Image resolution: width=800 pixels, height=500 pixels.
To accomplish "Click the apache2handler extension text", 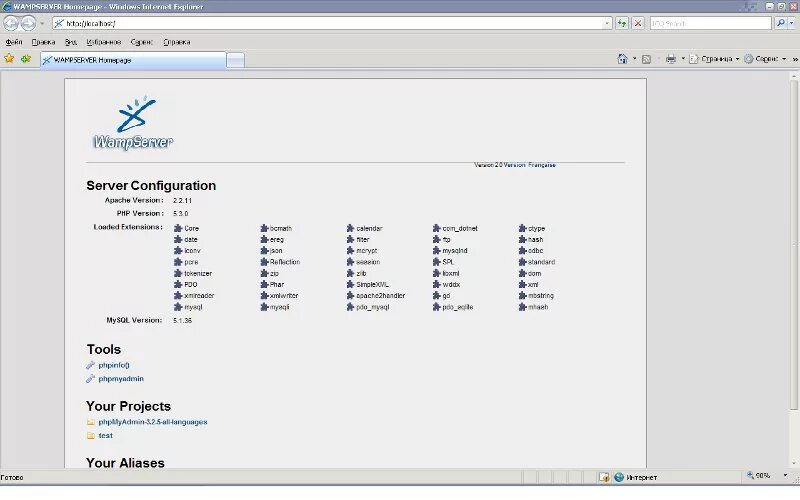I will (x=381, y=295).
